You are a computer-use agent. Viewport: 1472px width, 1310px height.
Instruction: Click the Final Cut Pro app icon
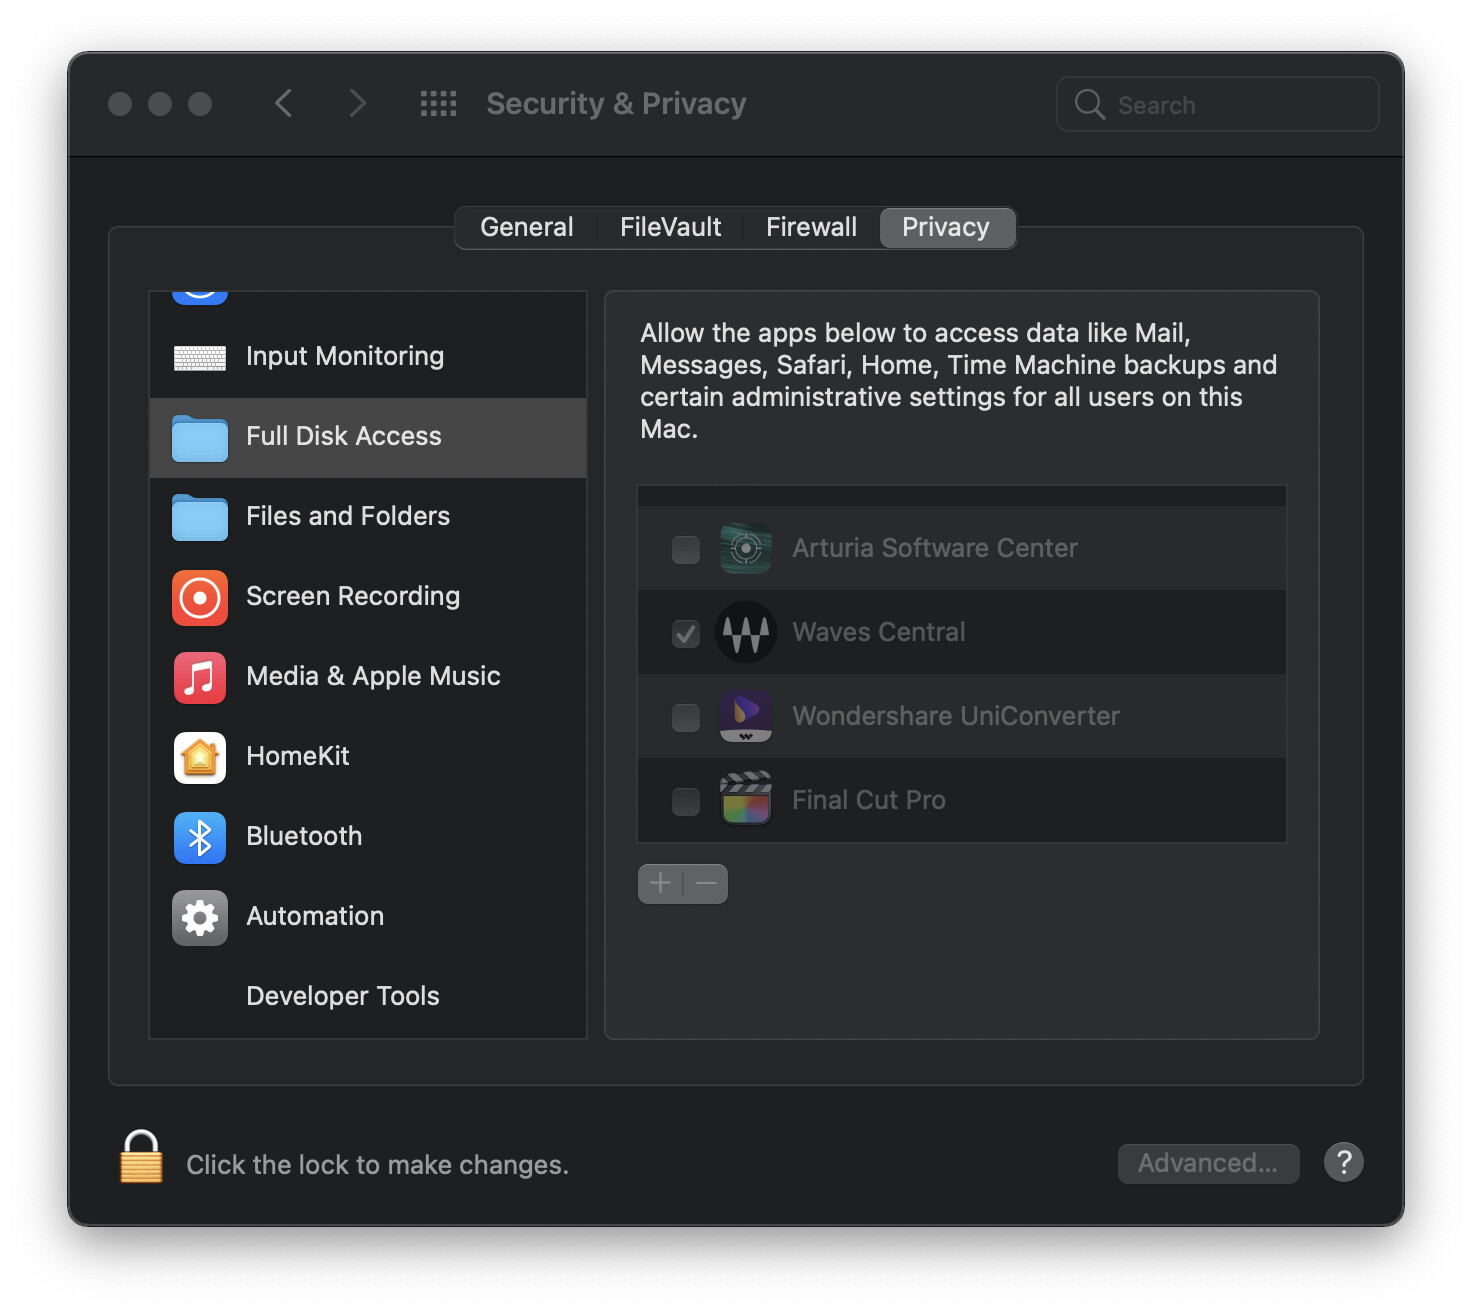(746, 799)
